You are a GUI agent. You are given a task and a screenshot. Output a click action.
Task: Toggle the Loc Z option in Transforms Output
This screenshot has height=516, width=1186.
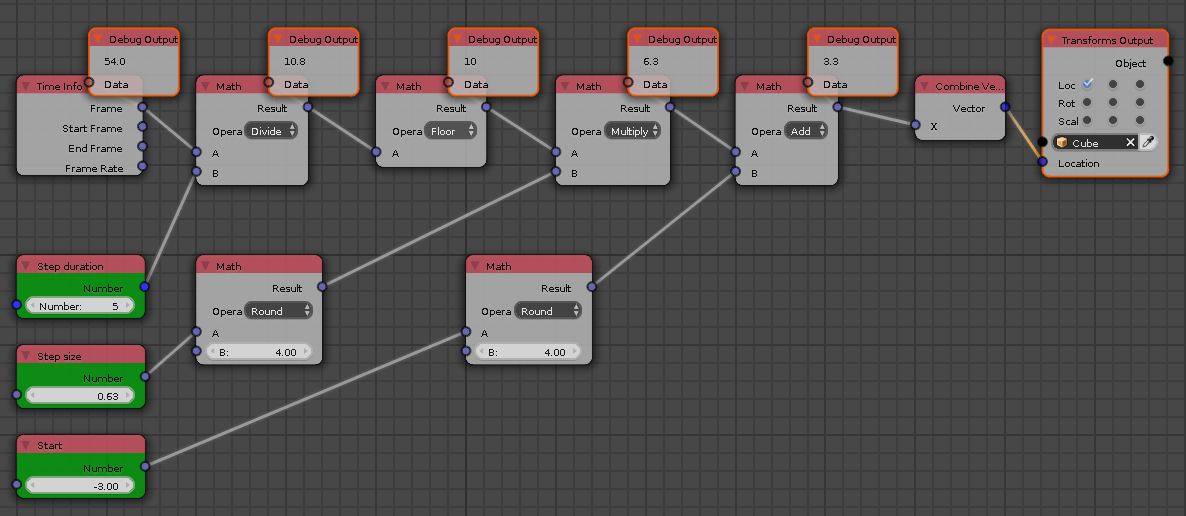pyautogui.click(x=1139, y=84)
